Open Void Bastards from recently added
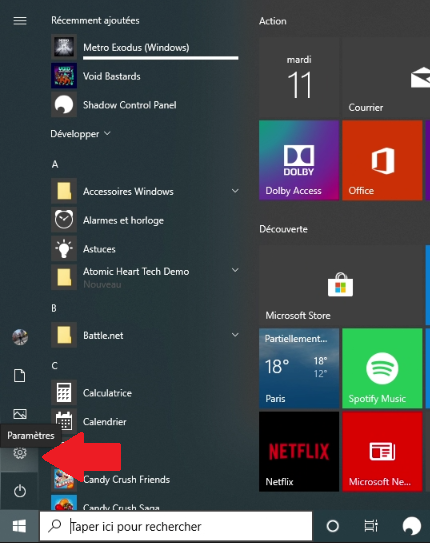The width and height of the screenshot is (430, 543). pos(145,76)
